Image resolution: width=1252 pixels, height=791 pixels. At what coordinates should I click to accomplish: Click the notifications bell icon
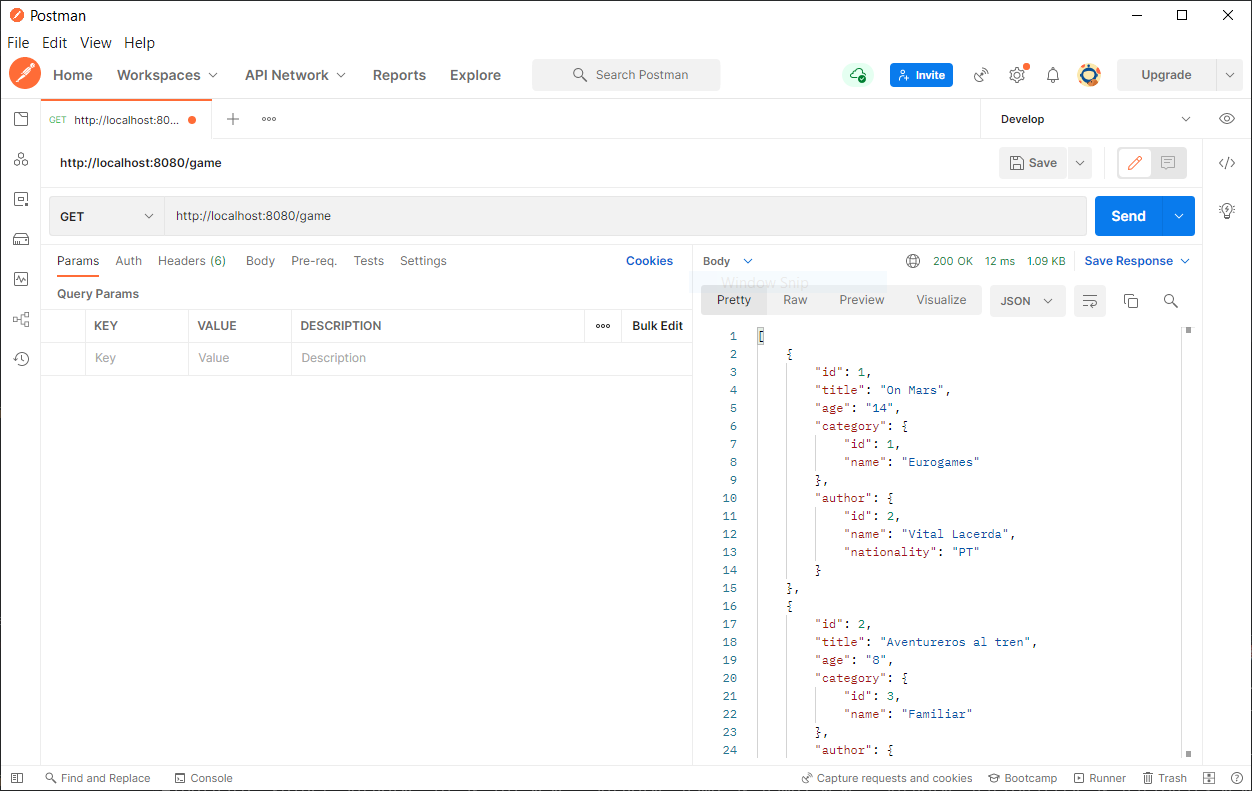point(1053,75)
